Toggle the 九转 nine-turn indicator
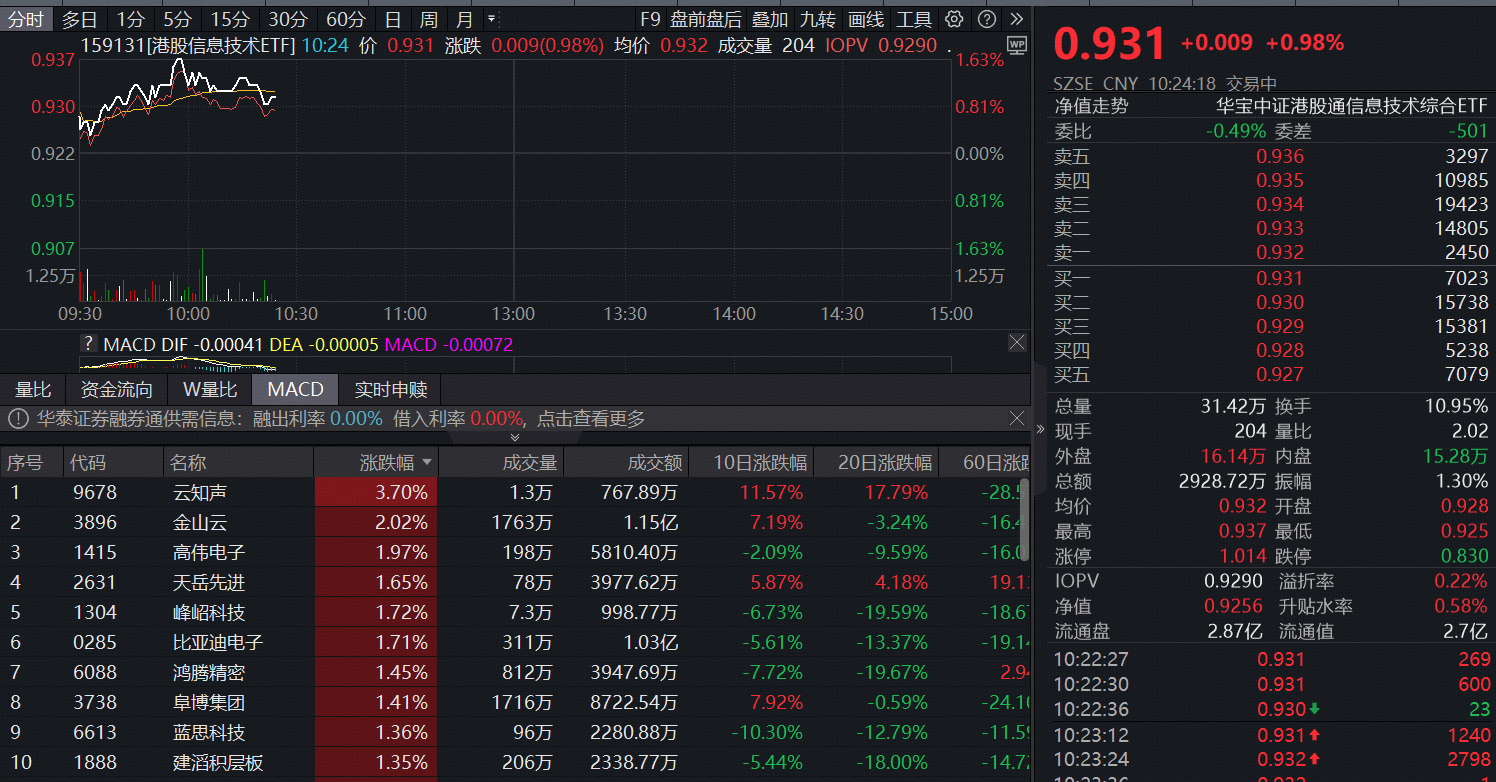 point(818,18)
